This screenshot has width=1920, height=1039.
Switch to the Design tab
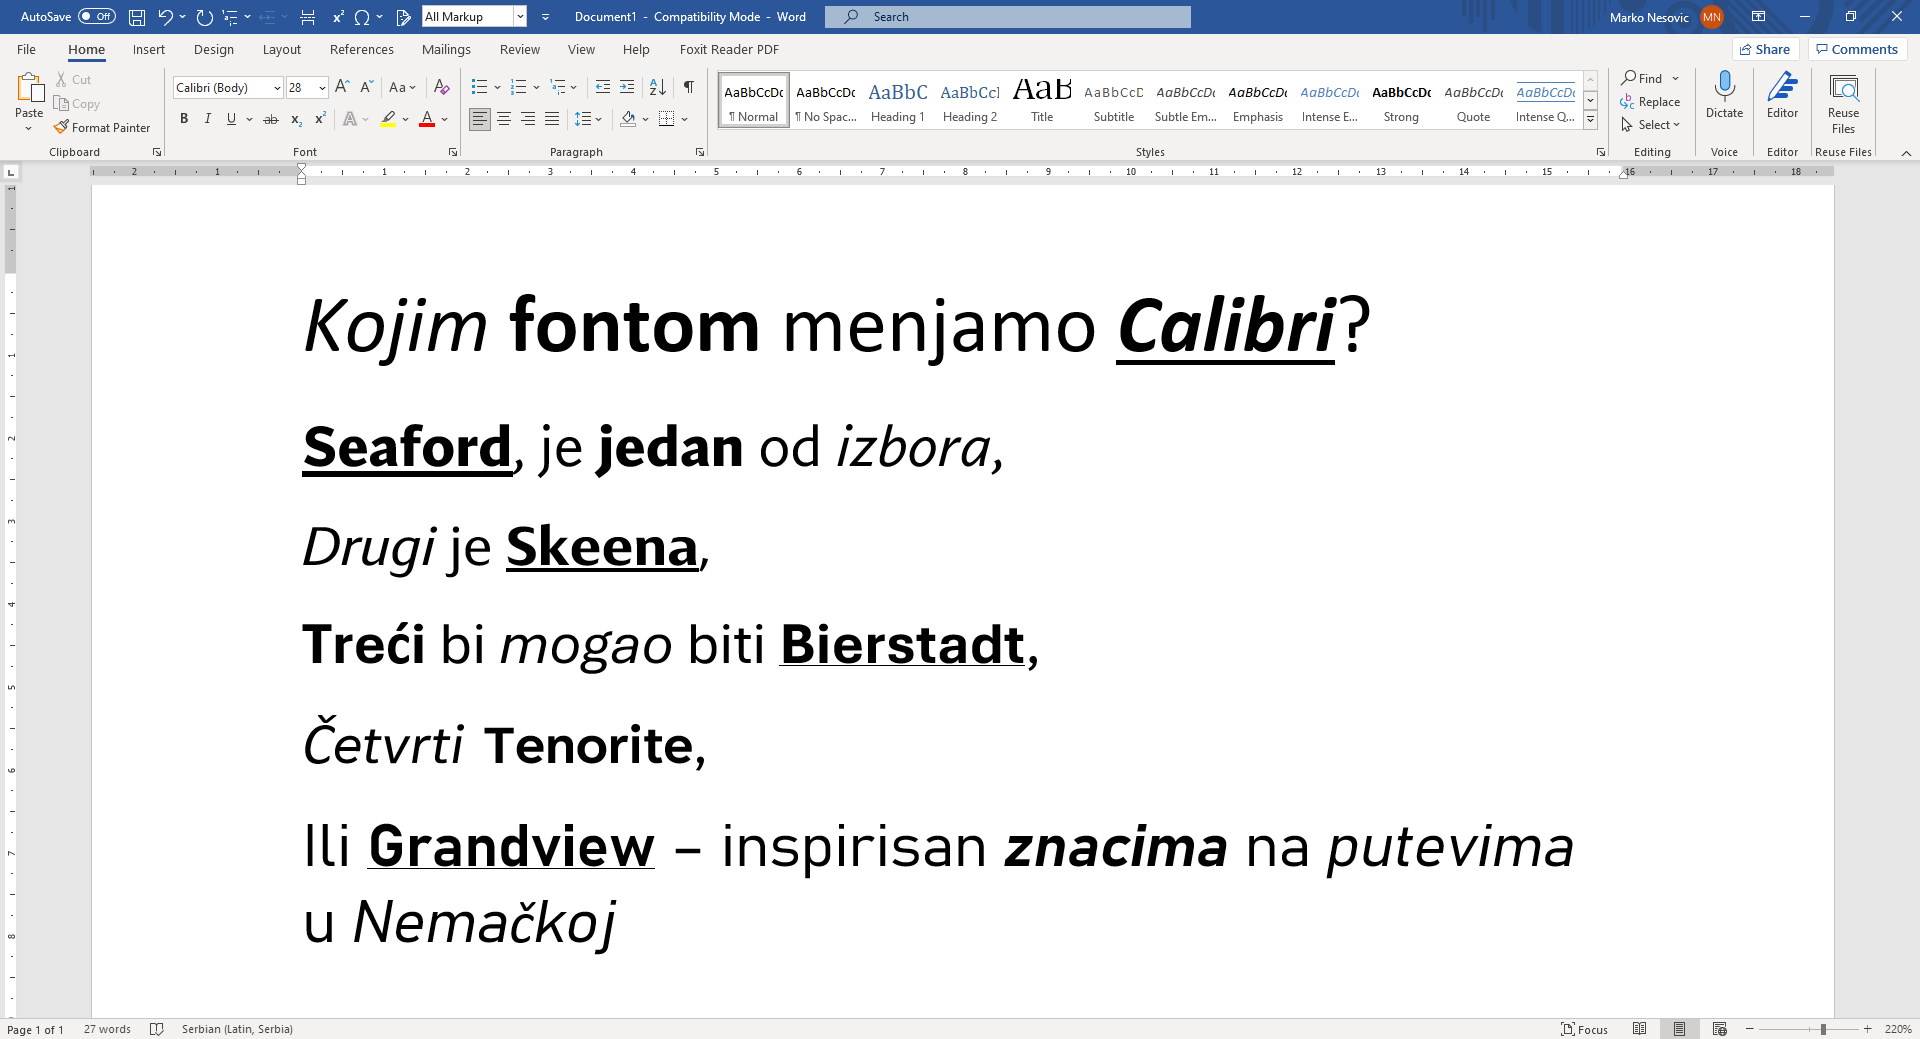tap(214, 49)
